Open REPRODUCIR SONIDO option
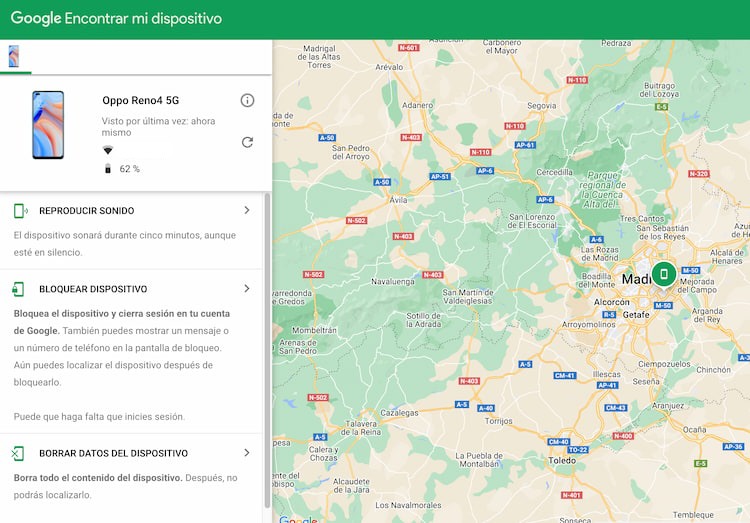Image resolution: width=750 pixels, height=523 pixels. coord(87,211)
